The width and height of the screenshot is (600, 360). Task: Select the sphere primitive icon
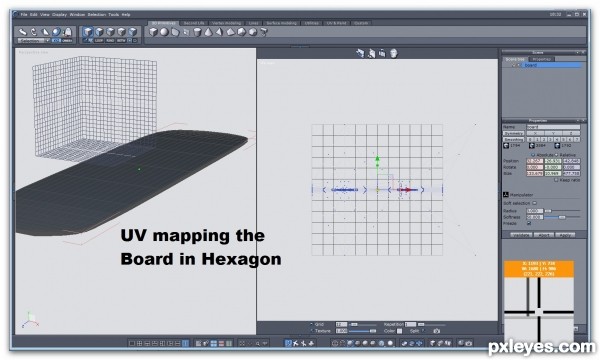coord(164,32)
